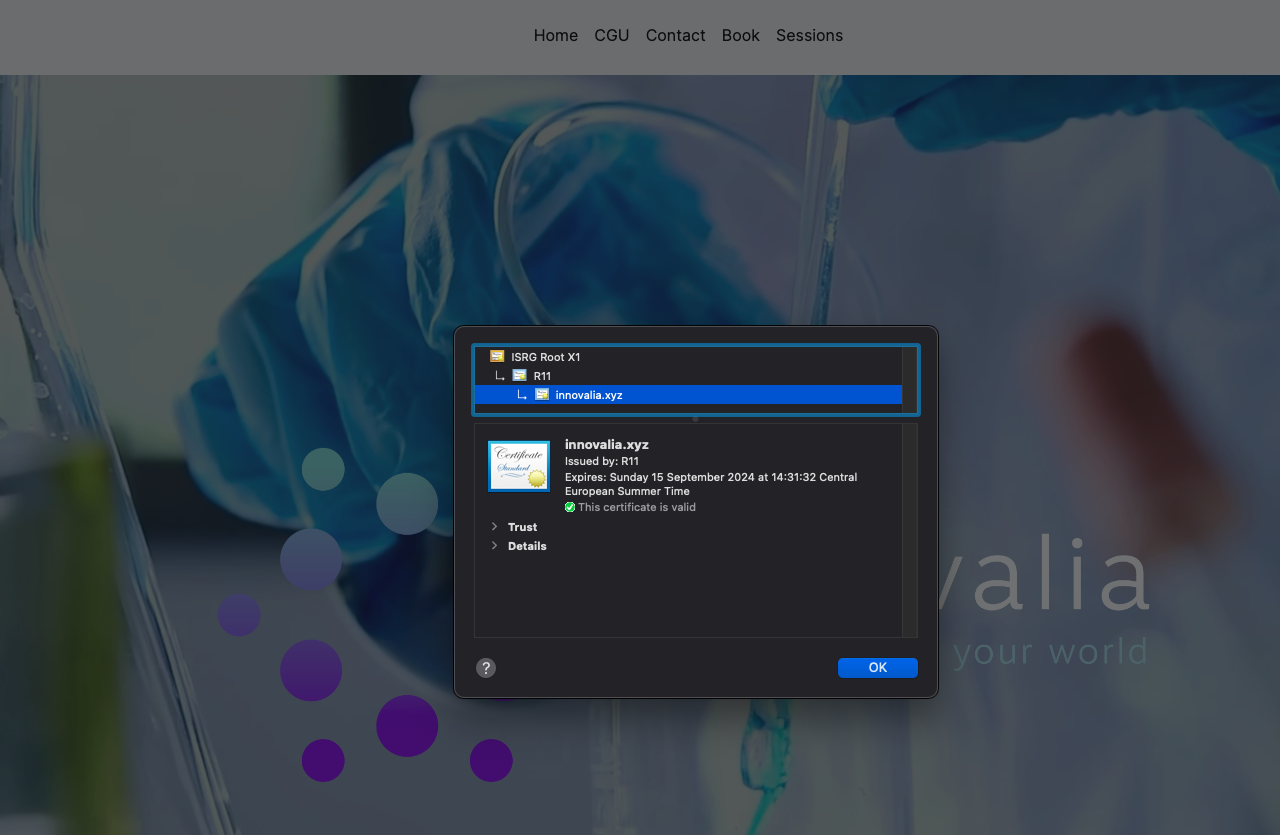Click the certificate details pane scrollbar
Image resolution: width=1280 pixels, height=835 pixels.
(x=909, y=530)
